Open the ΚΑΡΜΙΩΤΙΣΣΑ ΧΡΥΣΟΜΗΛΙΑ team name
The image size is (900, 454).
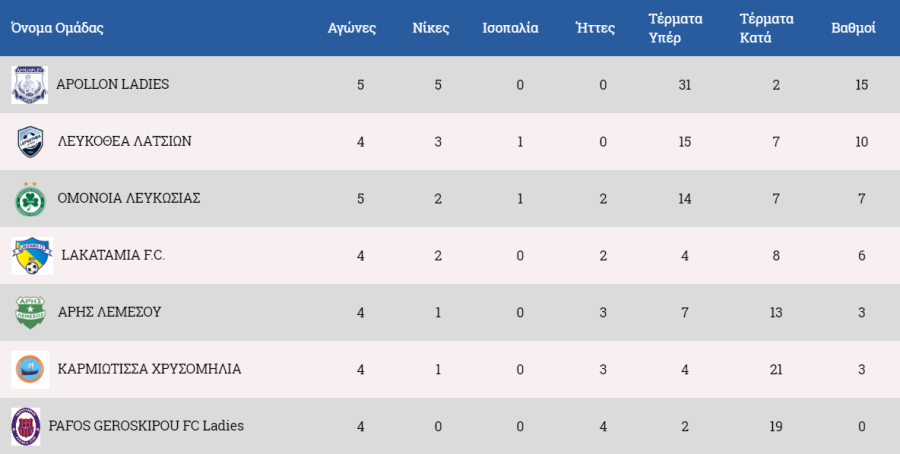[x=149, y=368]
